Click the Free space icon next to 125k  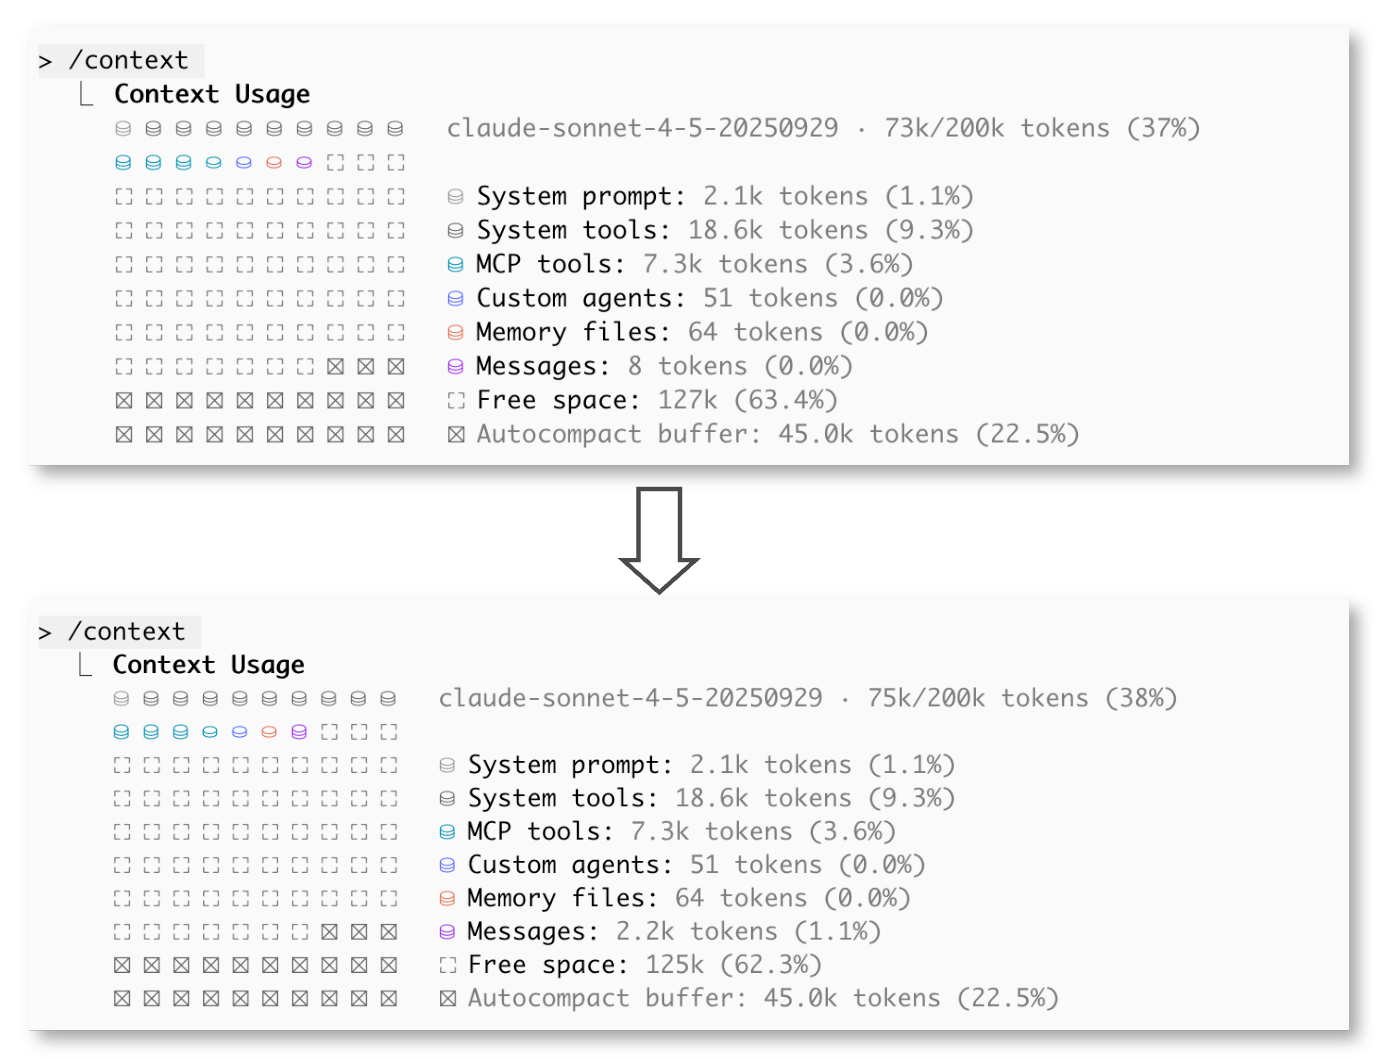pos(448,965)
